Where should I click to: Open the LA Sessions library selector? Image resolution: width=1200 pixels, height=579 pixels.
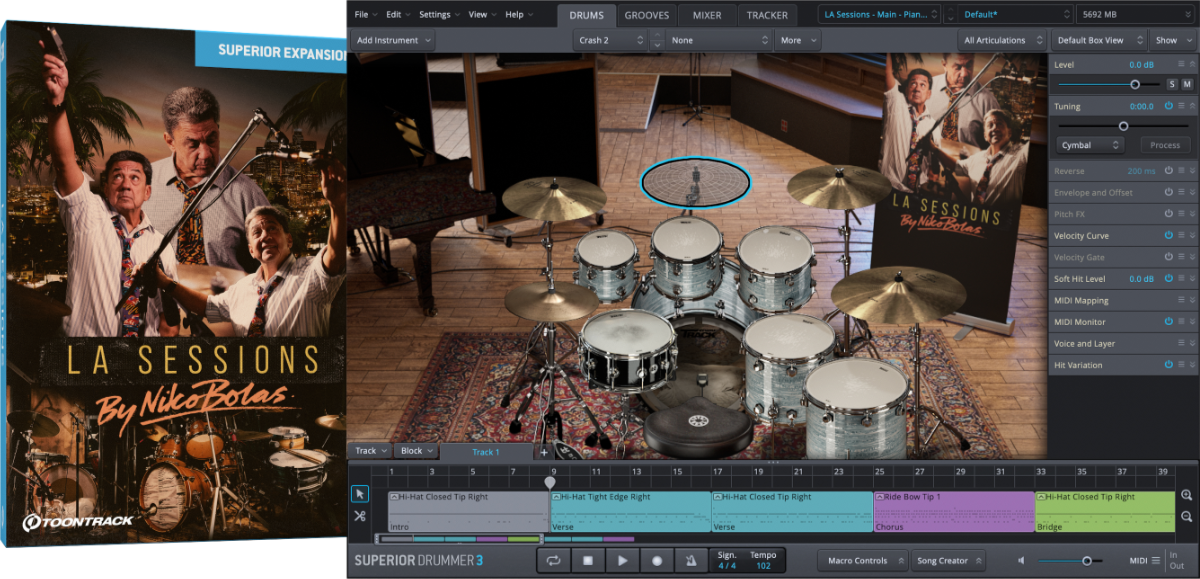[x=879, y=14]
